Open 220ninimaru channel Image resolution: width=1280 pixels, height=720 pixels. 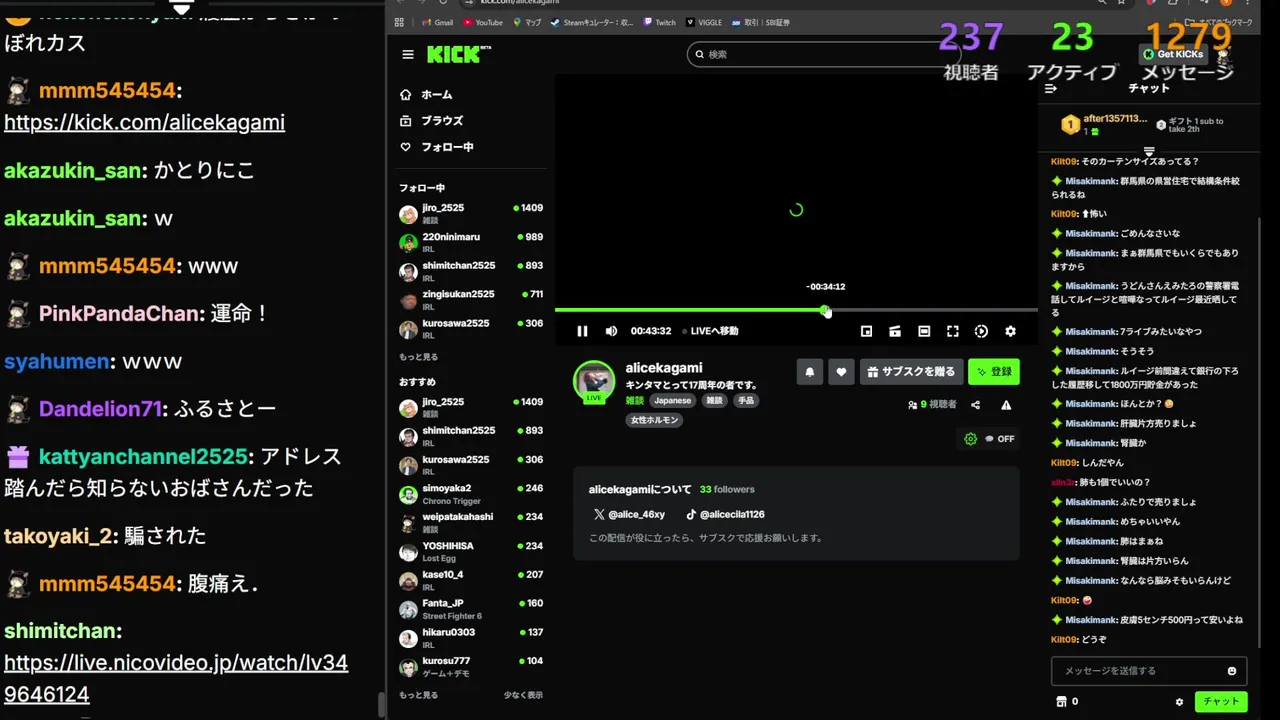point(470,242)
